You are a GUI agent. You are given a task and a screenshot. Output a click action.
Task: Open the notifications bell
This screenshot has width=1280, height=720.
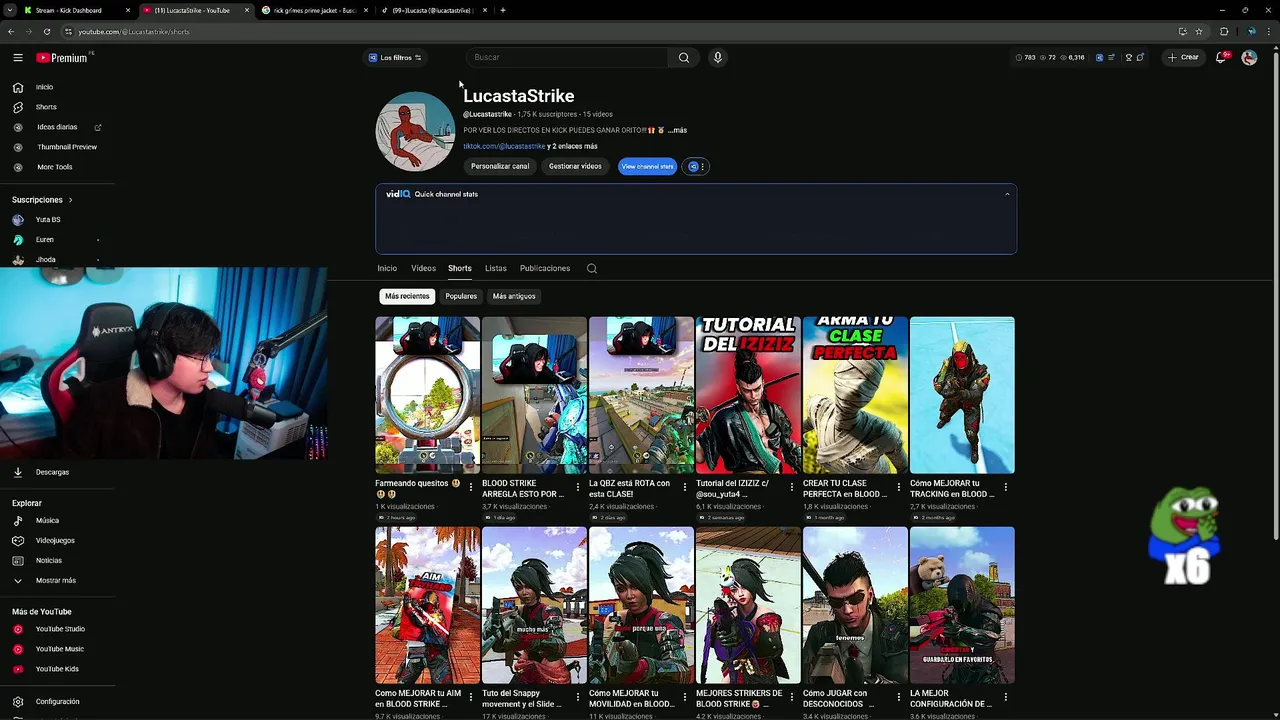pyautogui.click(x=1221, y=57)
